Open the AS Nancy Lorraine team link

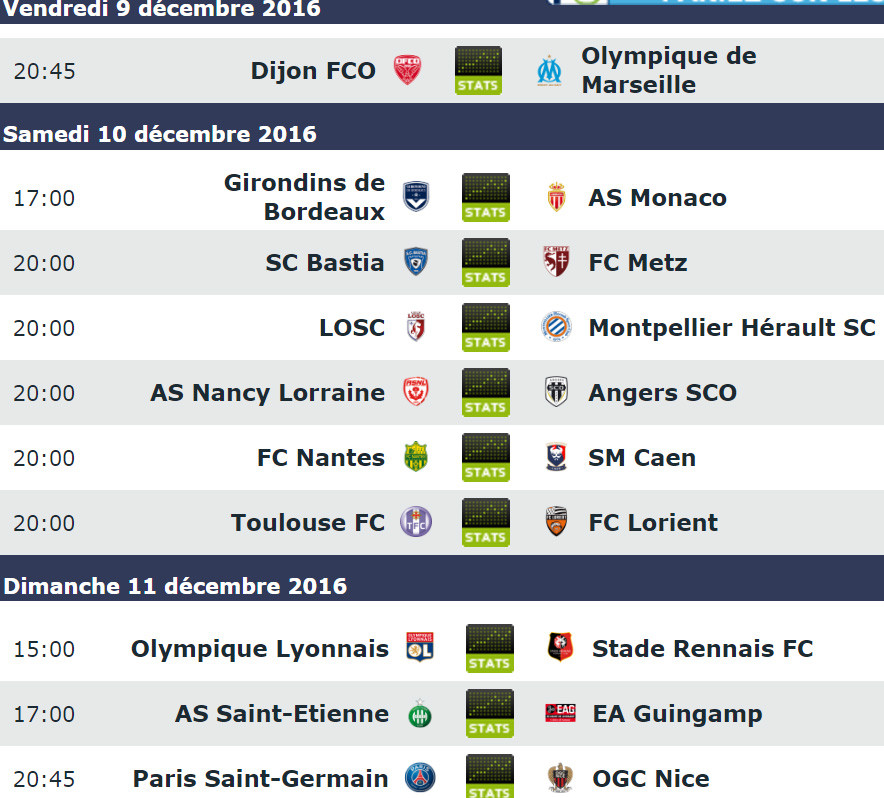[268, 393]
